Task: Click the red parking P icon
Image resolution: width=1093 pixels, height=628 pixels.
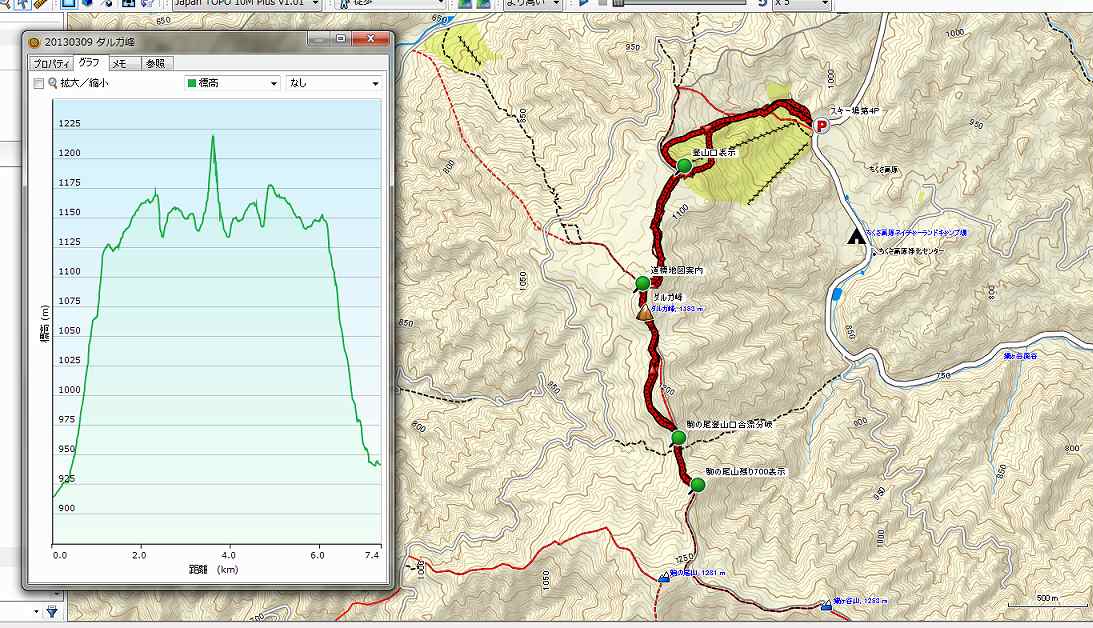Action: [x=822, y=126]
